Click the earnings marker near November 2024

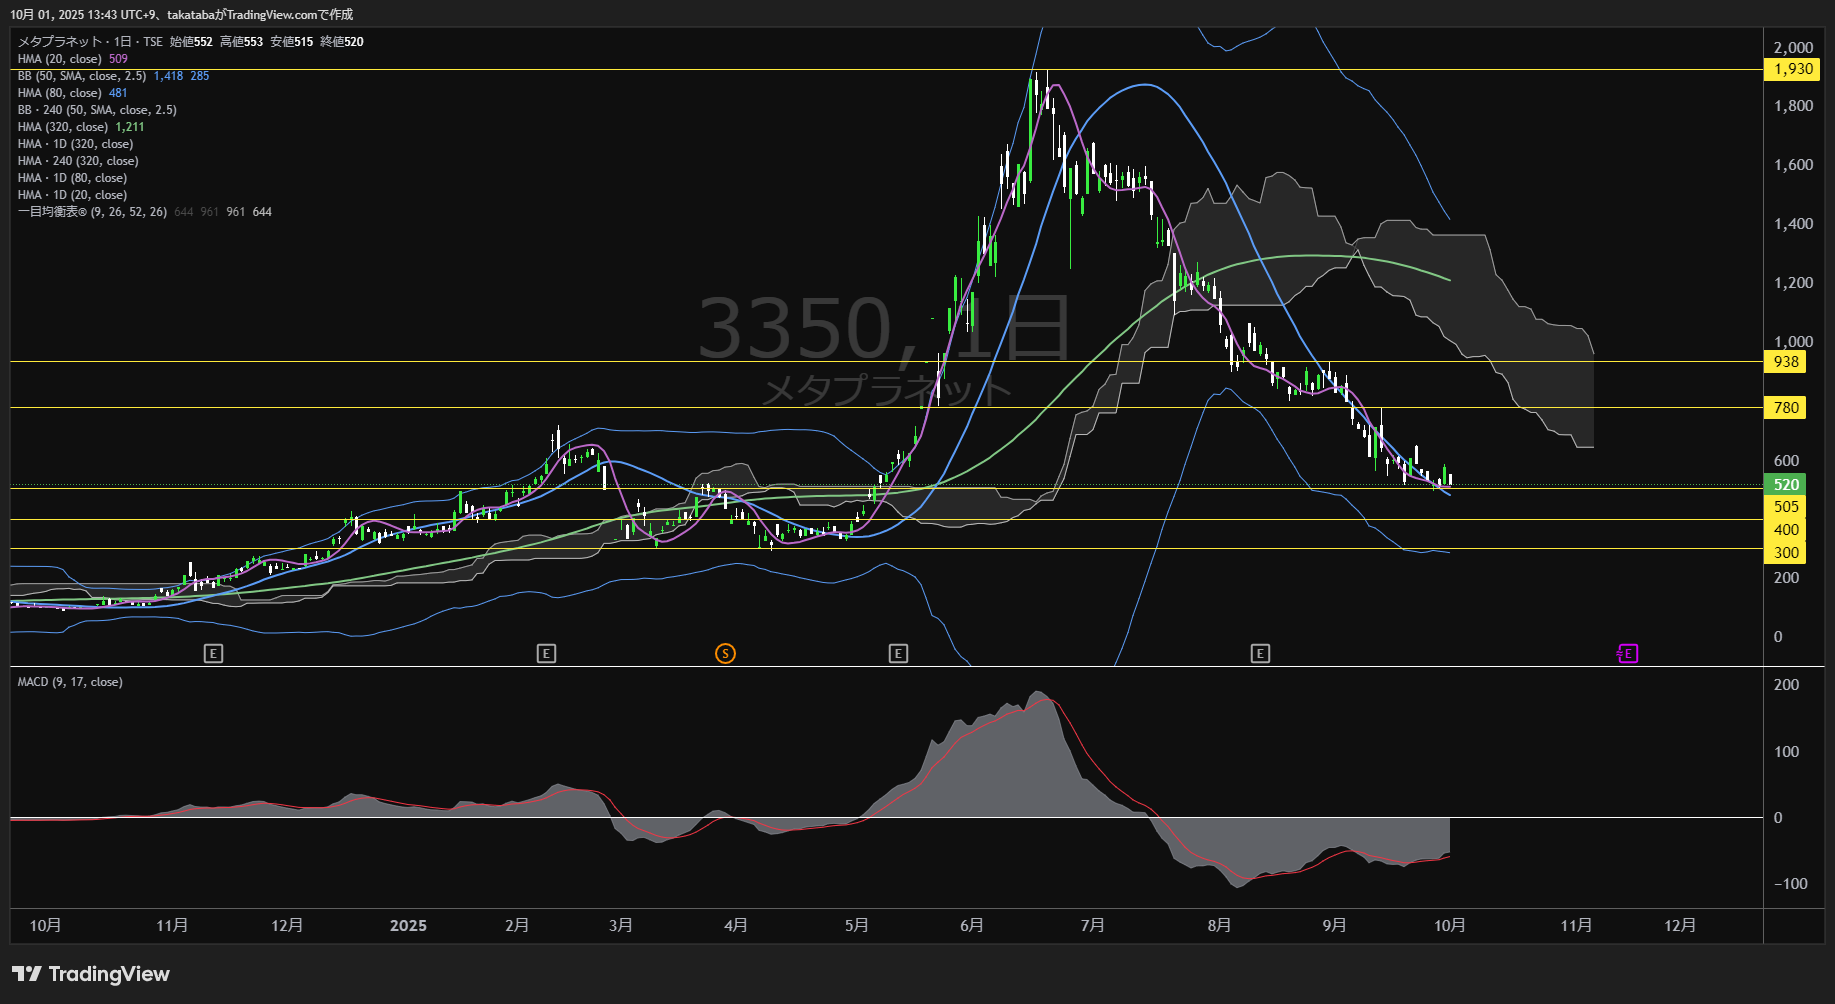[213, 654]
